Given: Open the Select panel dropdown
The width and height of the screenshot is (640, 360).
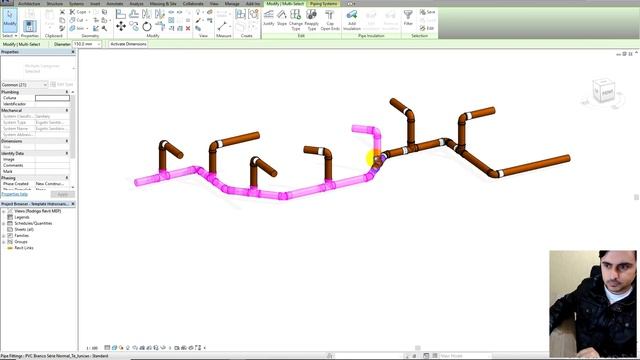Looking at the screenshot, I should pyautogui.click(x=9, y=36).
